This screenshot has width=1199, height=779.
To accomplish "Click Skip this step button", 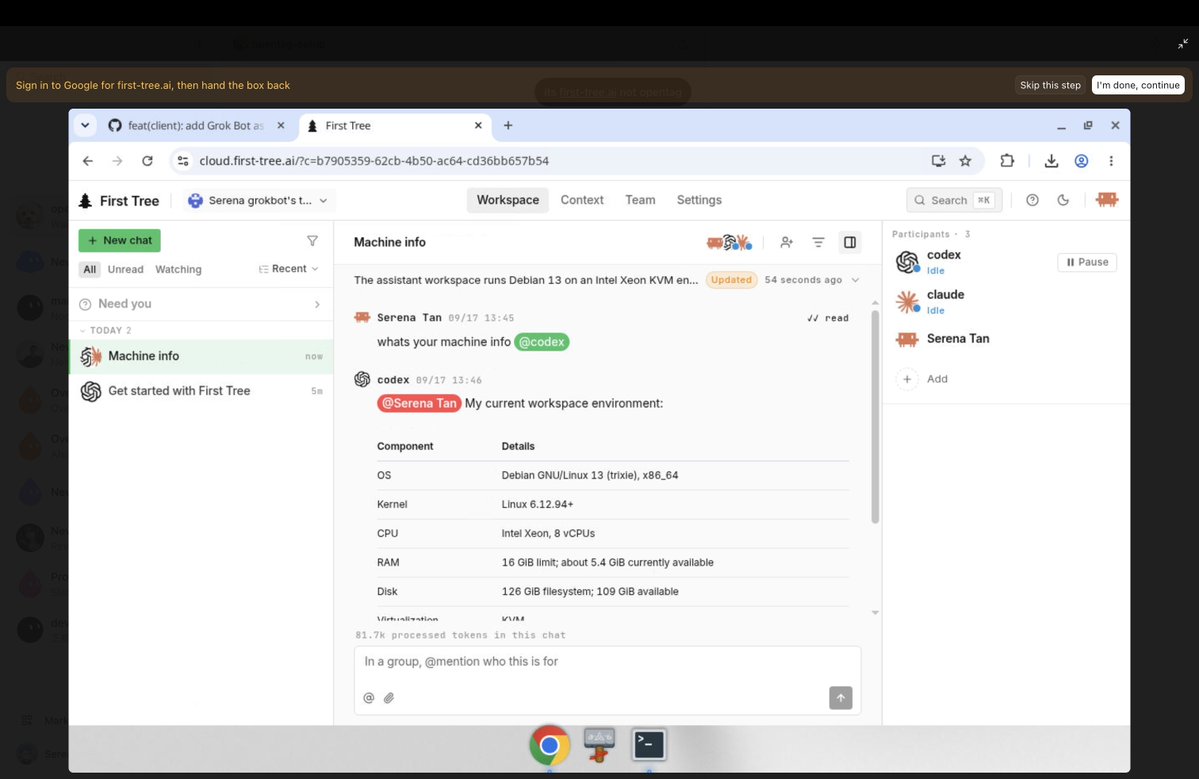I will (1050, 85).
